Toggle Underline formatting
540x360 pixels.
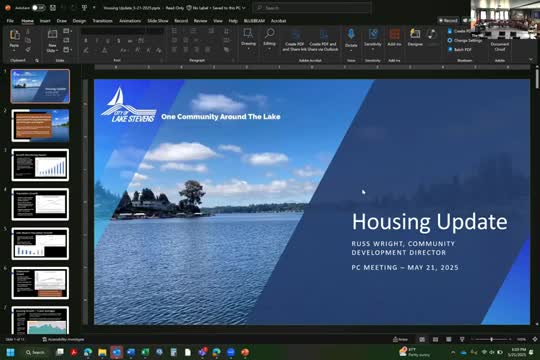(108, 41)
